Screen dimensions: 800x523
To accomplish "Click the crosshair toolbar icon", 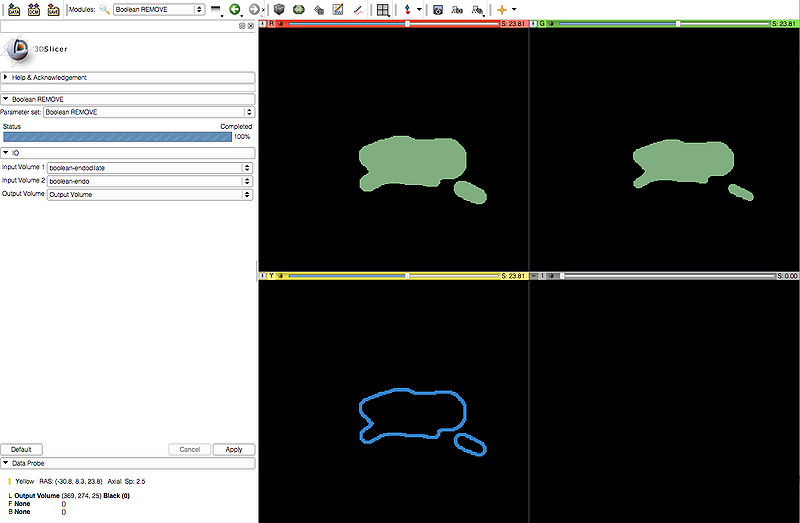I will tap(502, 9).
